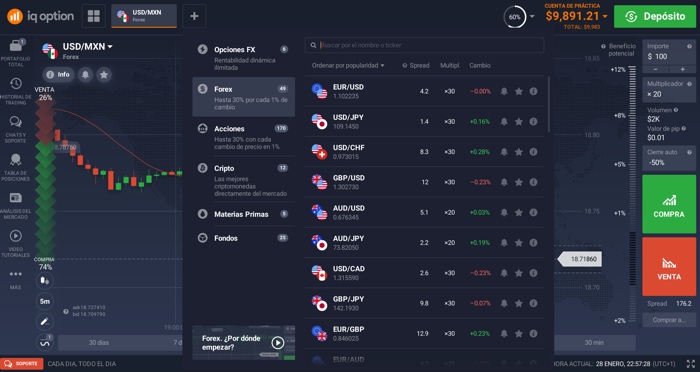This screenshot has width=700, height=372.
Task: Expand the USD/MXN asset dropdown arrow
Action: pos(110,46)
